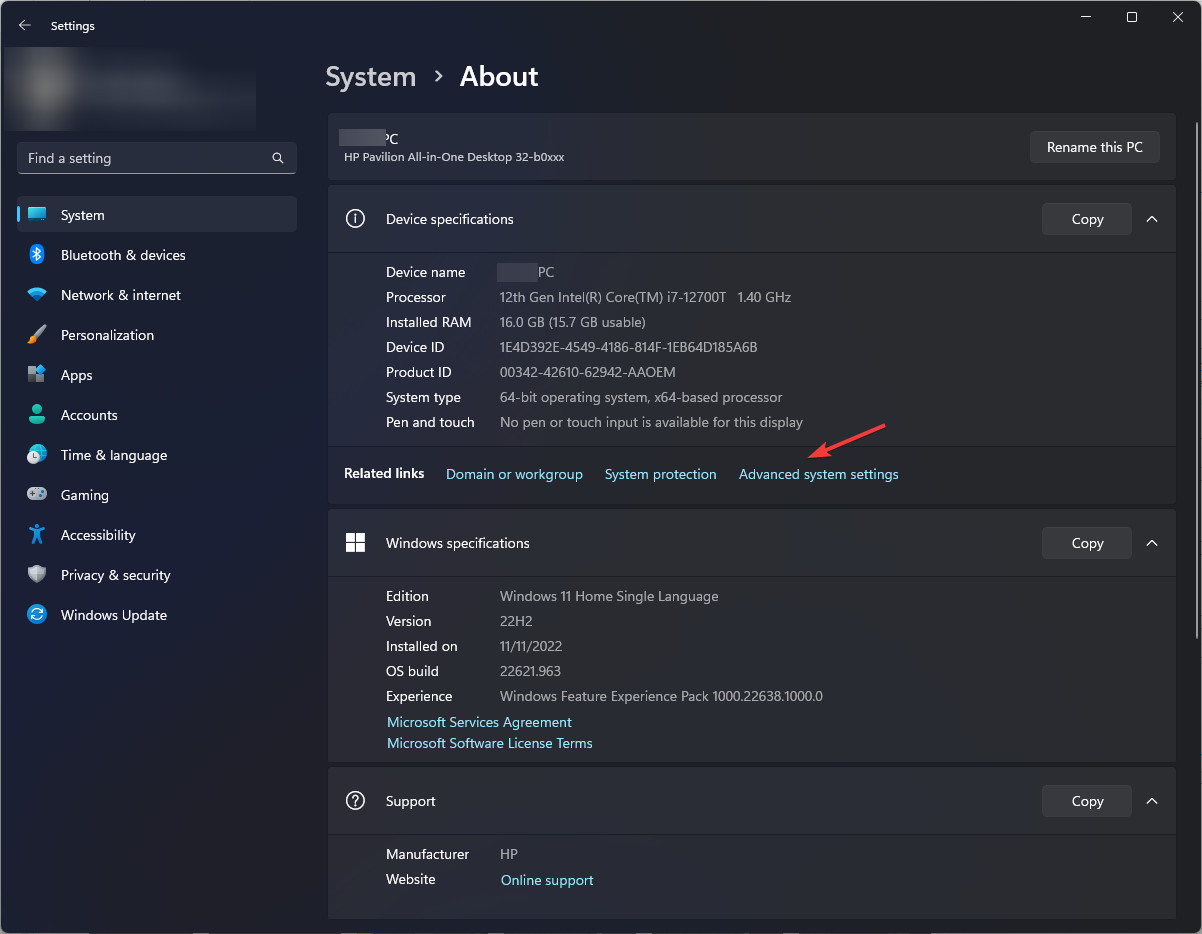This screenshot has height=934, width=1202.
Task: Click the Personalization paintbrush icon
Action: [37, 334]
